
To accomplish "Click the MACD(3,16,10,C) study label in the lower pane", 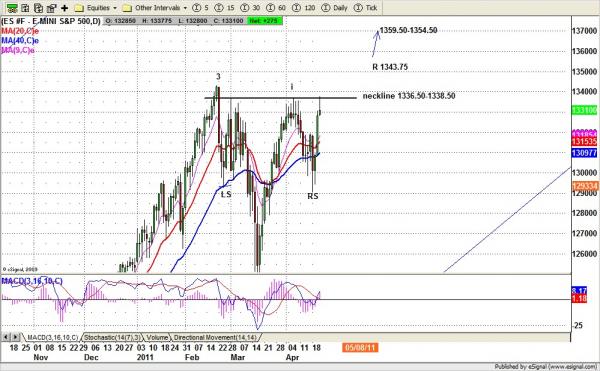I will pos(32,281).
